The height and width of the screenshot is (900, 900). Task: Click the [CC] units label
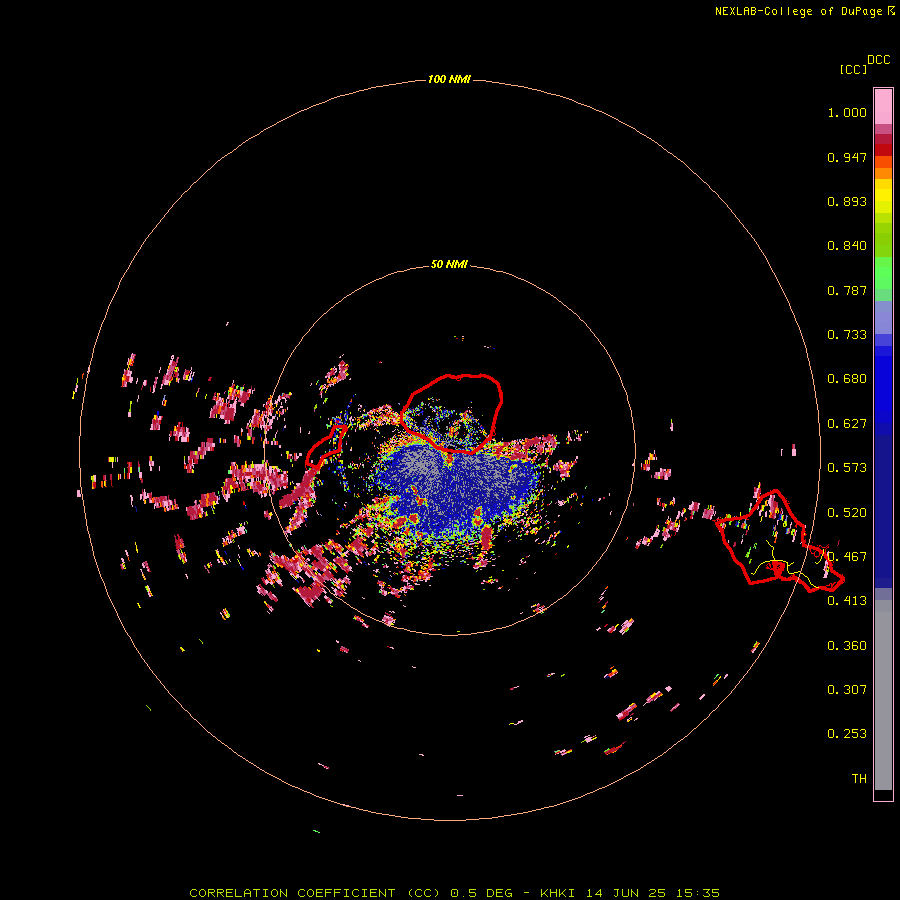click(853, 69)
